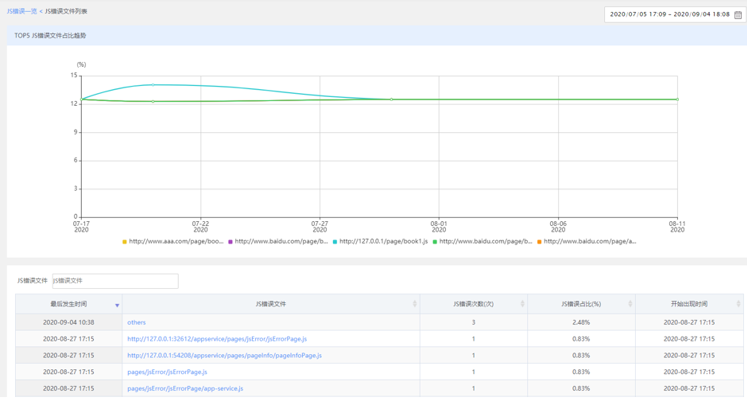Image resolution: width=747 pixels, height=399 pixels.
Task: Click the error count 3 cell
Action: (474, 322)
